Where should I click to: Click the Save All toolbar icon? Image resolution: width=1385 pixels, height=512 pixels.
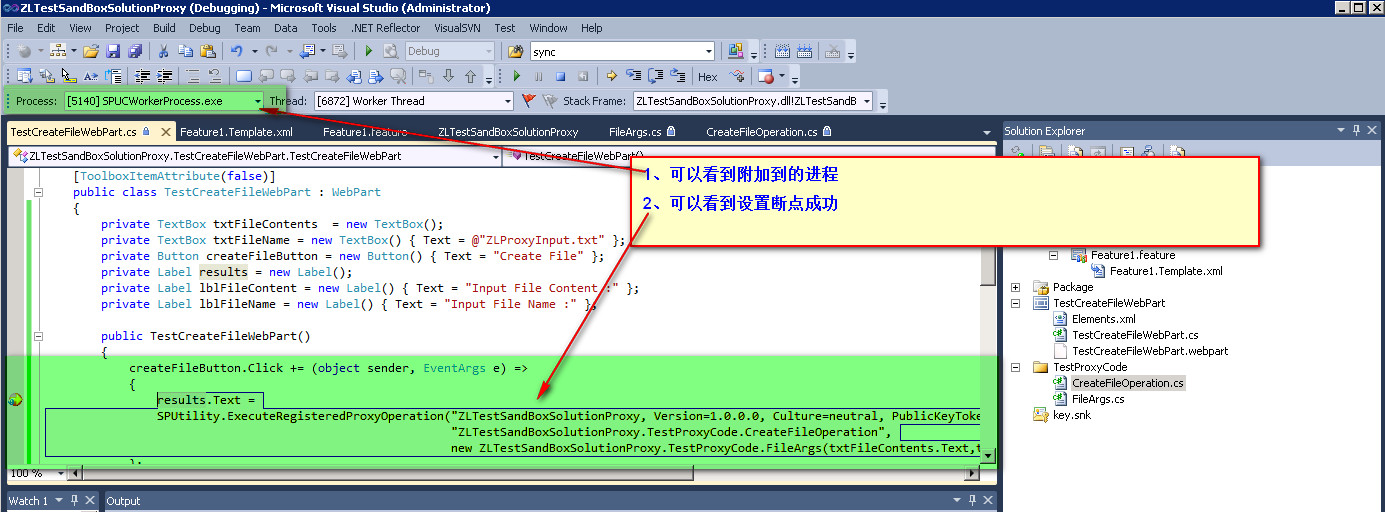click(x=134, y=50)
